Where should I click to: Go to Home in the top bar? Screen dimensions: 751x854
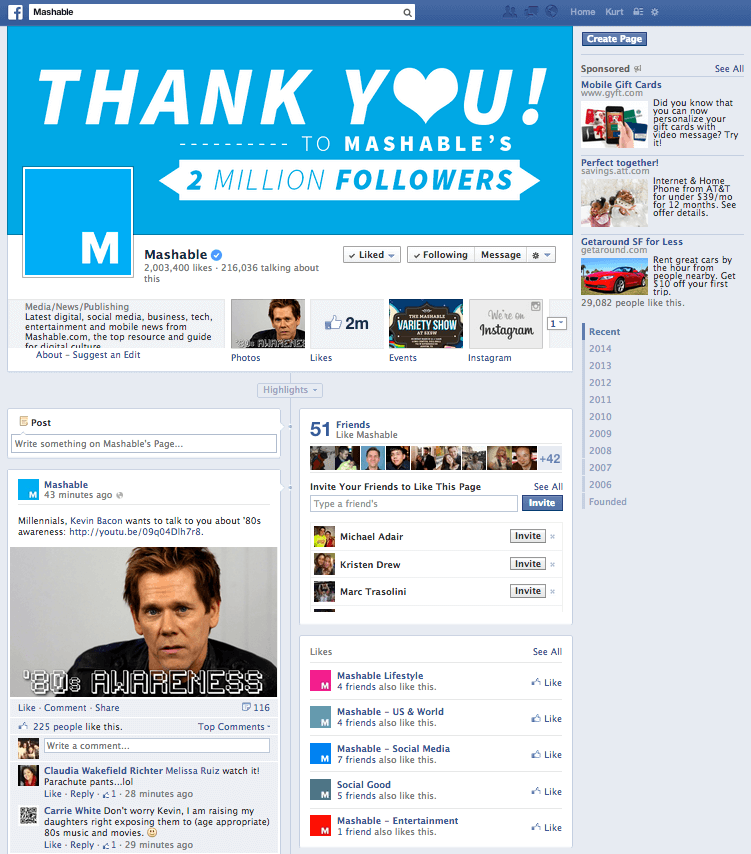(x=582, y=12)
